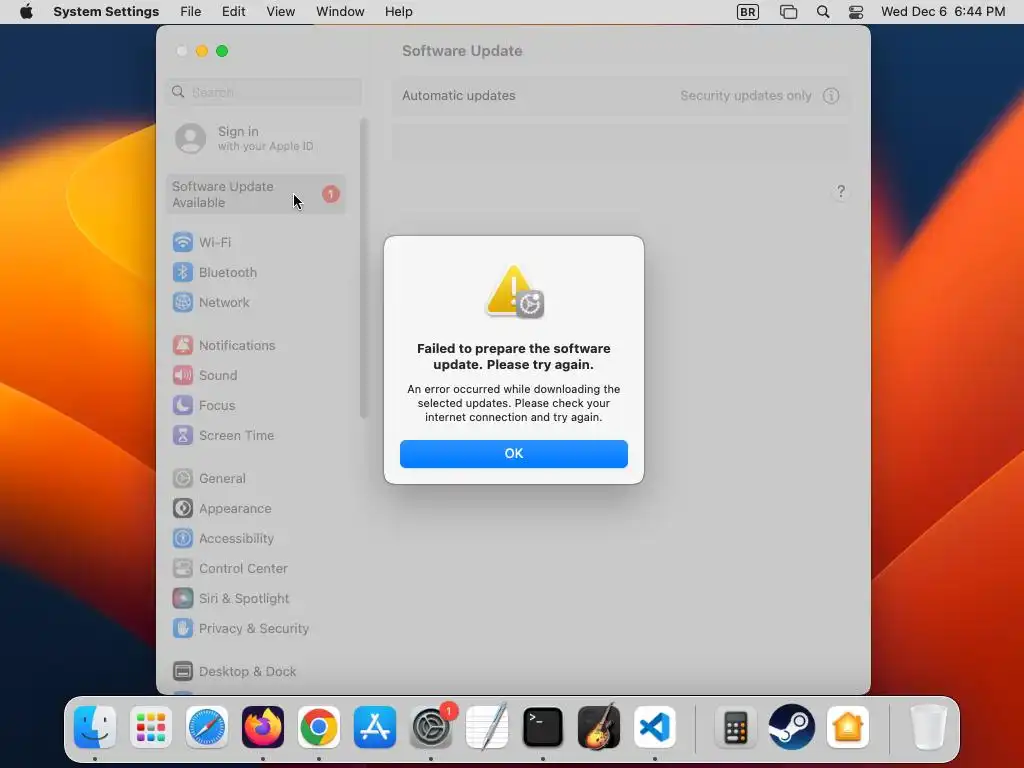This screenshot has height=768, width=1024.
Task: Click info icon next to Security updates only
Action: coord(831,95)
